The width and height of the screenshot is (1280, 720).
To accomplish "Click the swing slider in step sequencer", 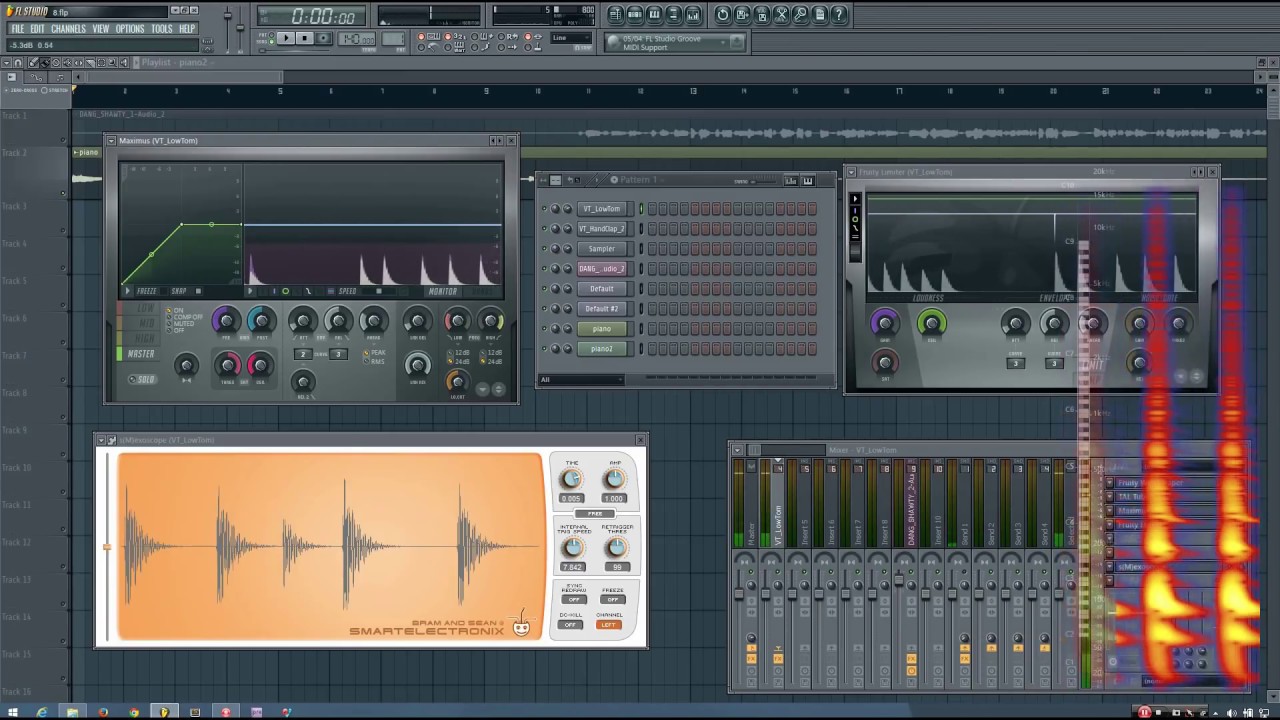I will pos(764,181).
